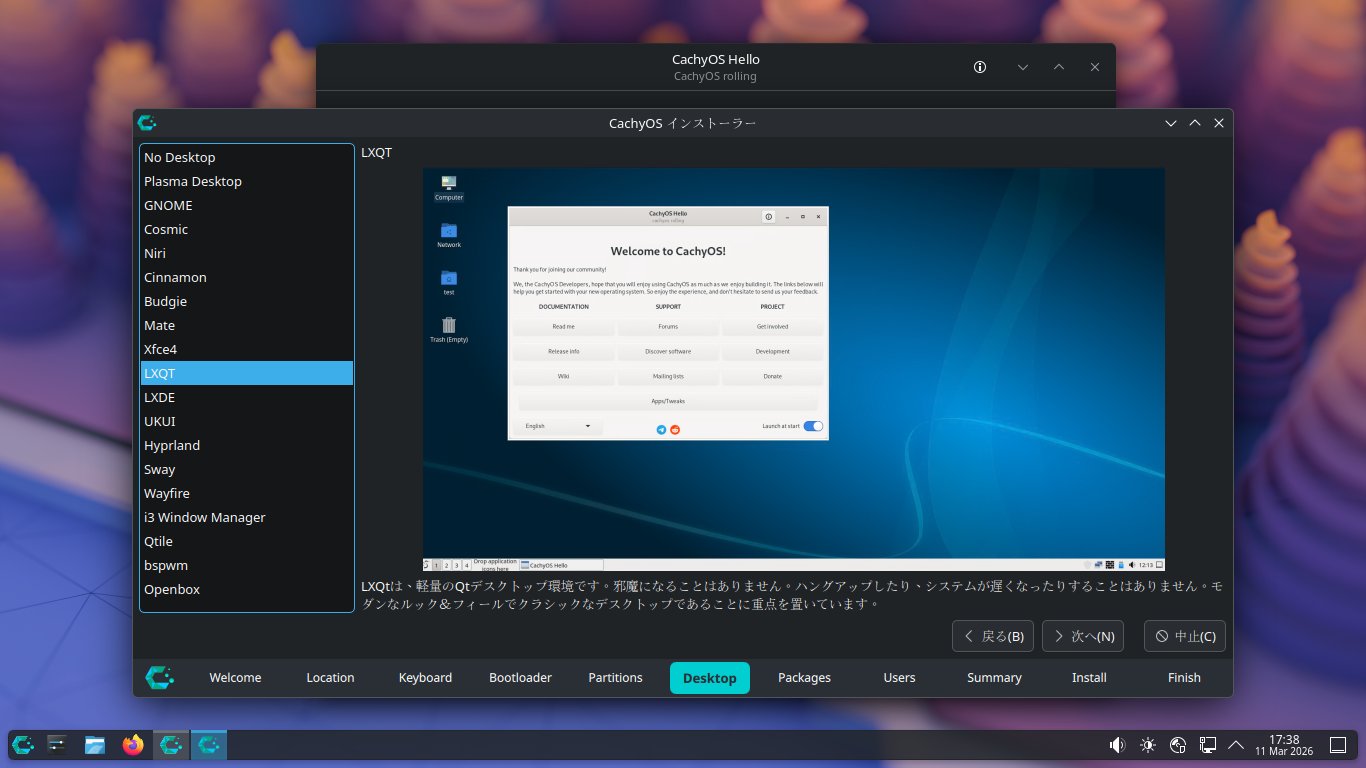Select "Niri" in the desktop list
The image size is (1366, 768).
(247, 253)
